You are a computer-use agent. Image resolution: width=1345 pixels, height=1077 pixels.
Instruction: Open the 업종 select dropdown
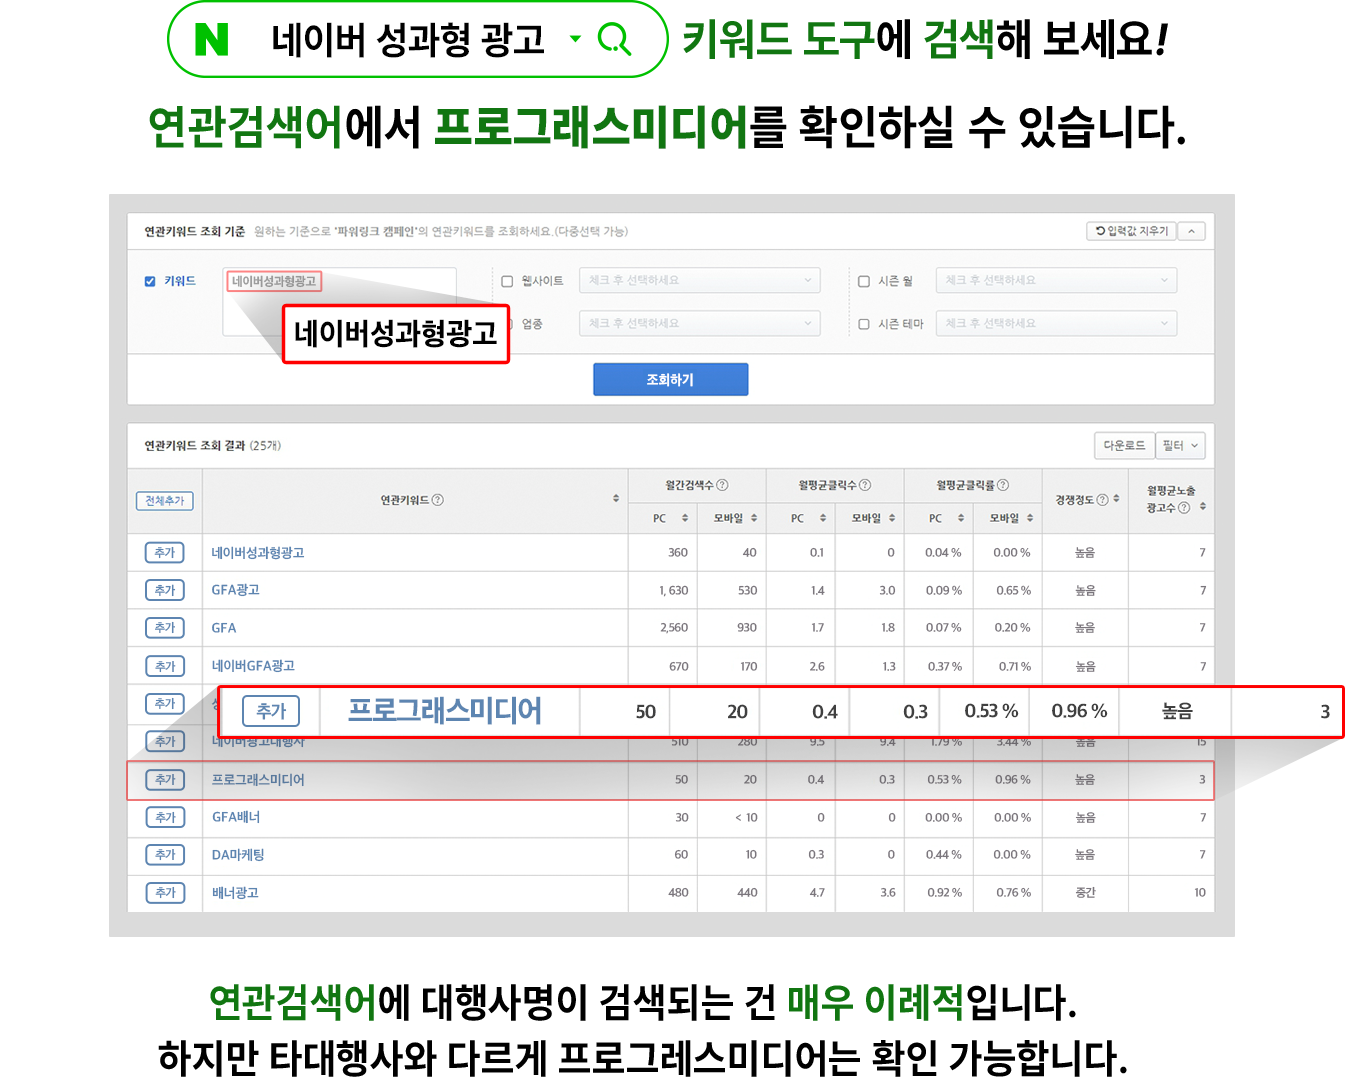pos(699,323)
